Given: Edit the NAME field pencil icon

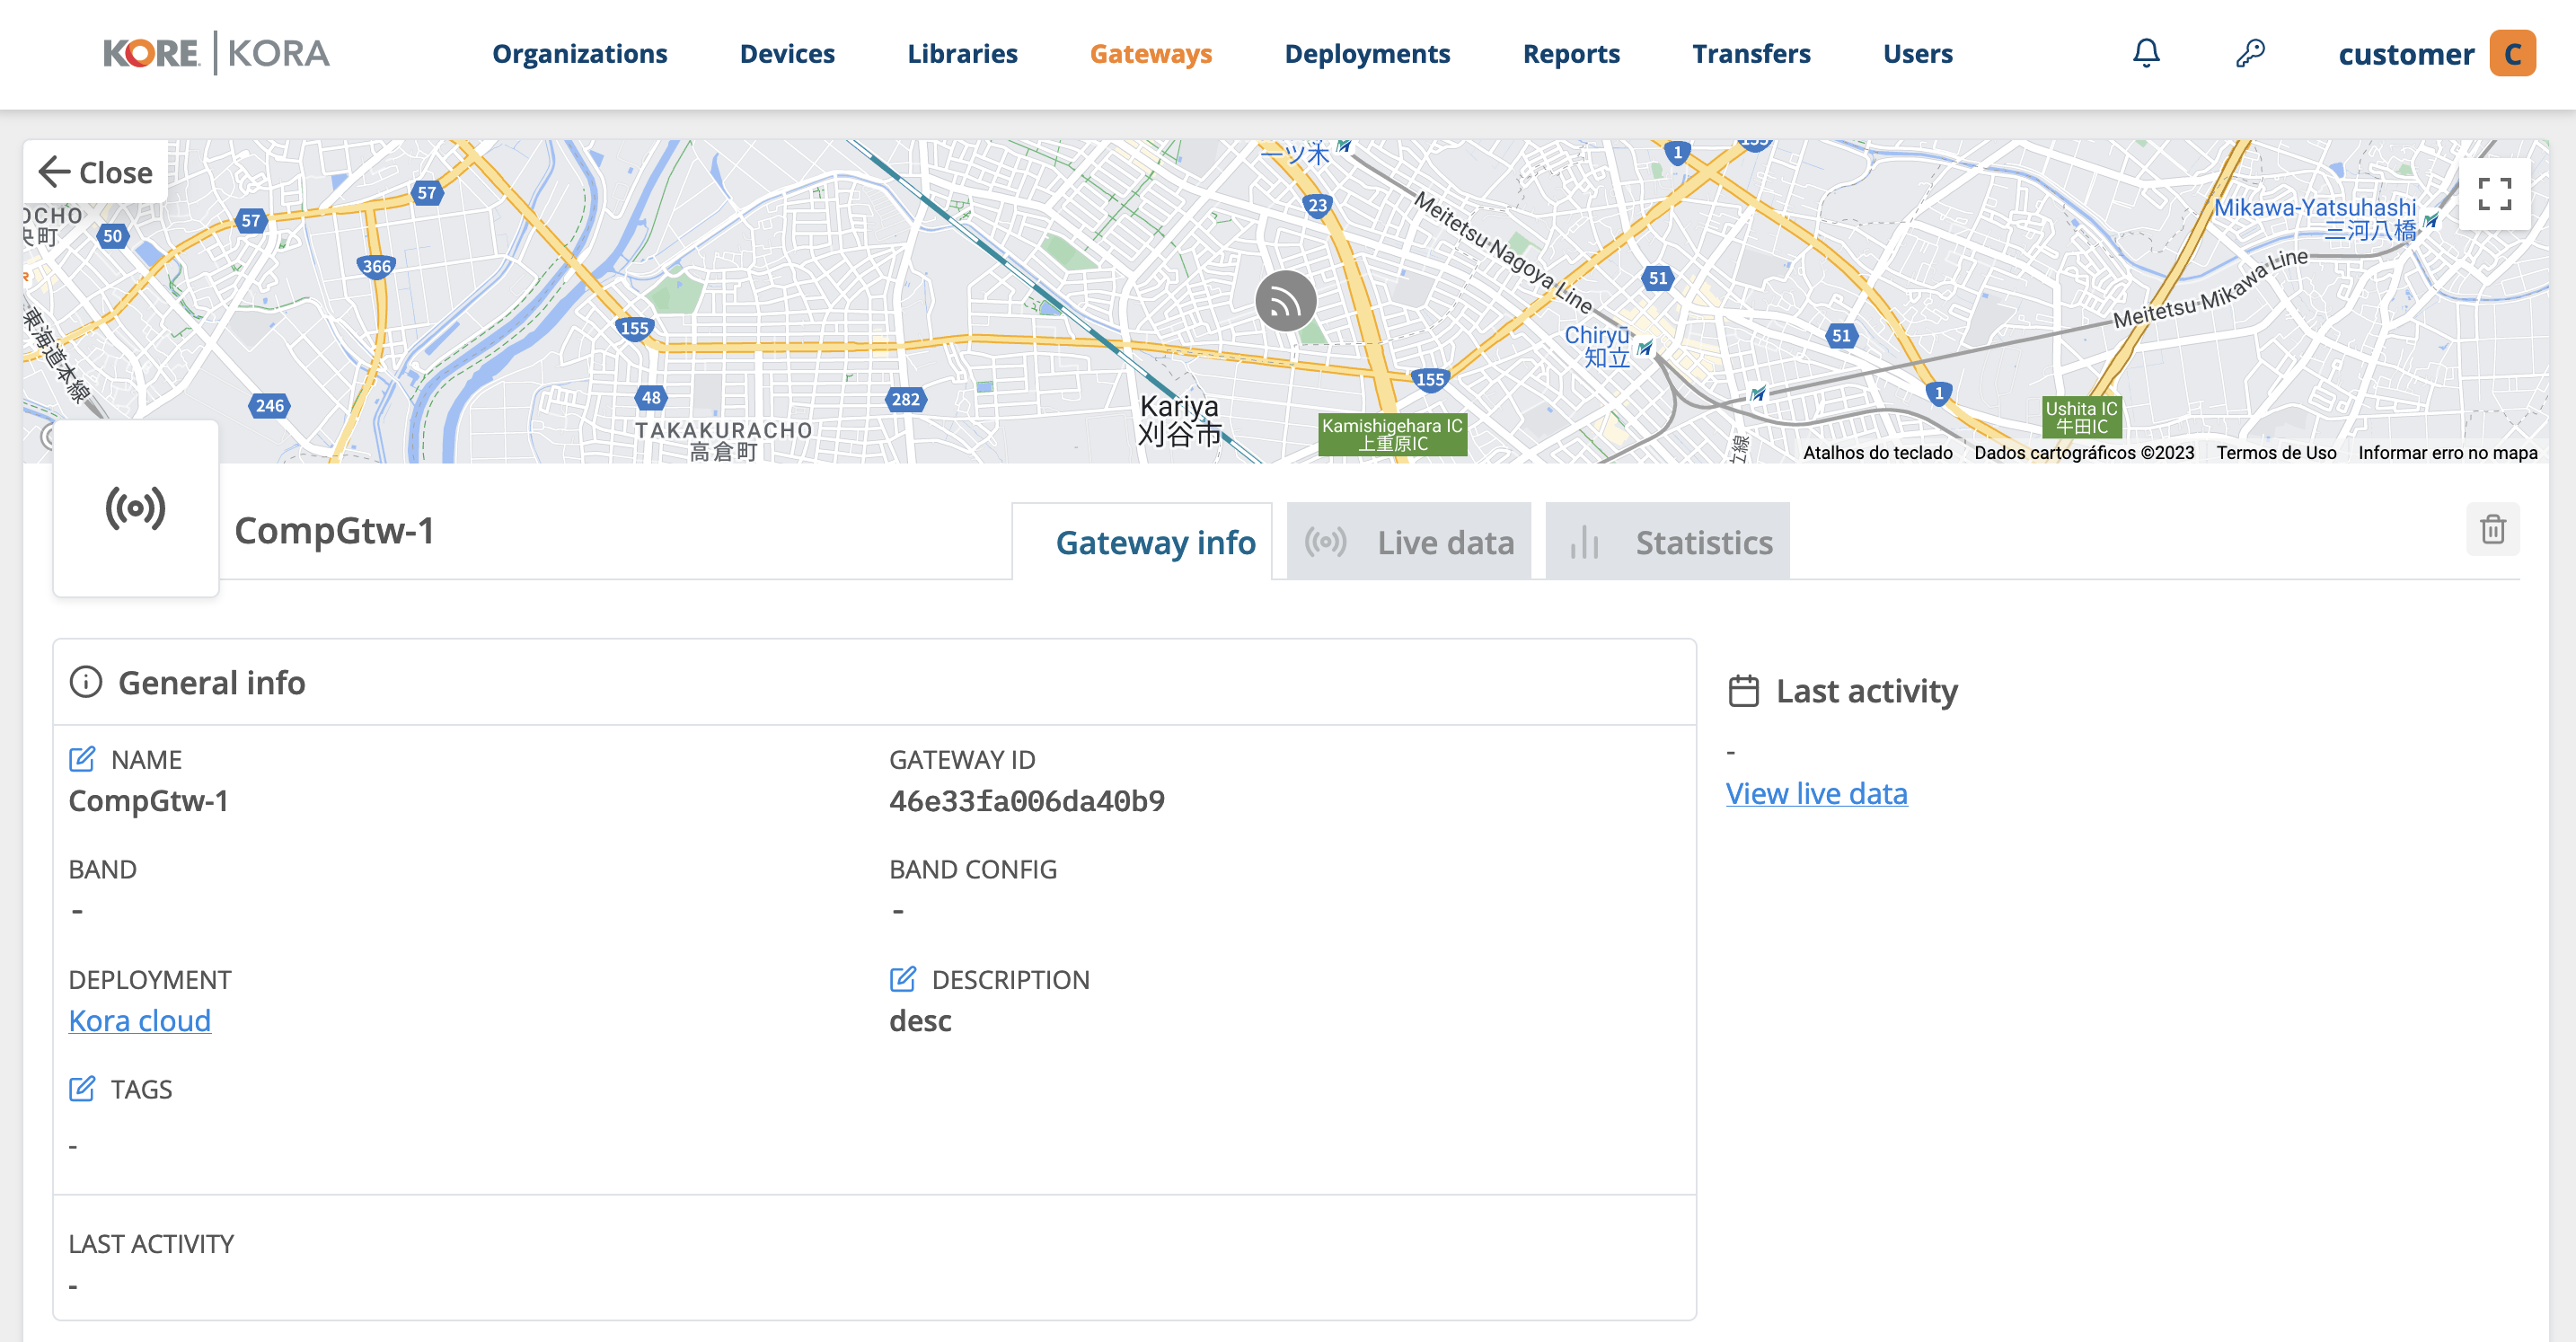Looking at the screenshot, I should point(82,759).
